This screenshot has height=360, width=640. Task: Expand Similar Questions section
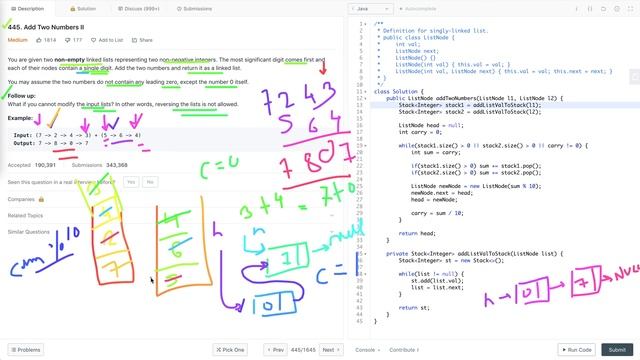coord(29,232)
